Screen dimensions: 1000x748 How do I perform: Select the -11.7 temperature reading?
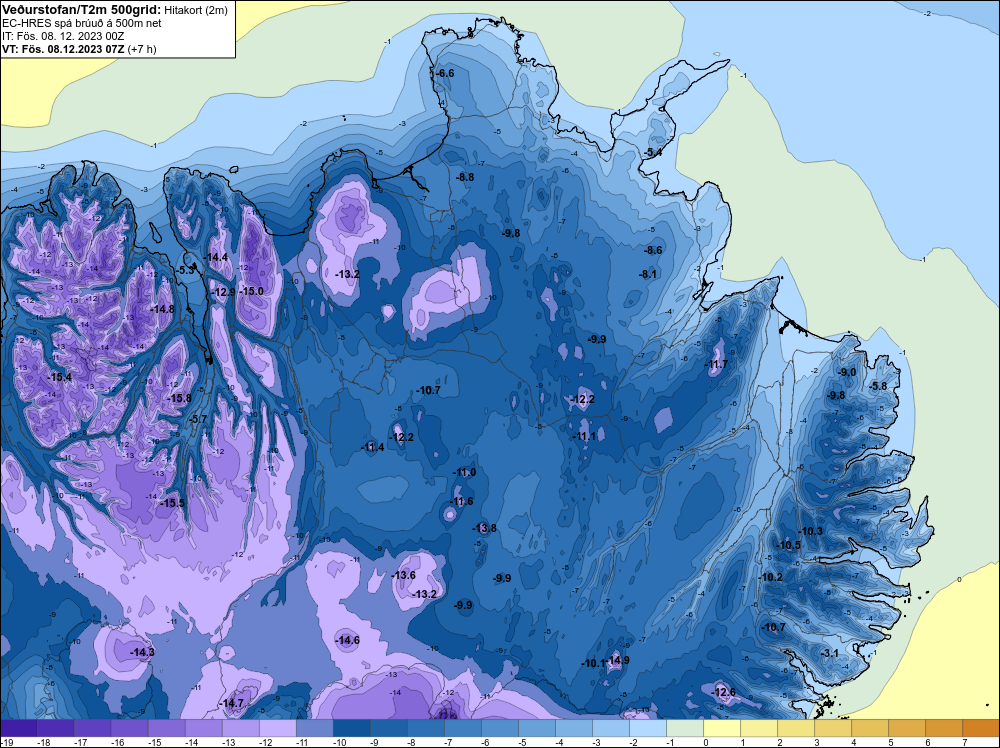pyautogui.click(x=716, y=365)
